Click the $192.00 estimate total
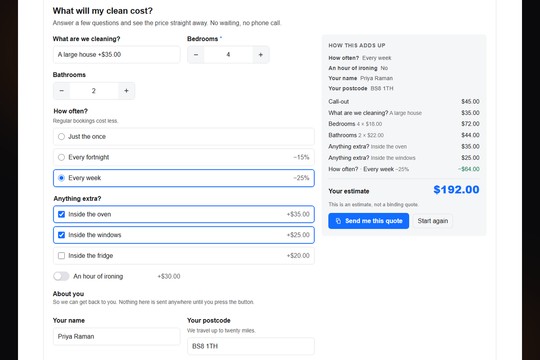This screenshot has width=540, height=360. click(x=456, y=189)
